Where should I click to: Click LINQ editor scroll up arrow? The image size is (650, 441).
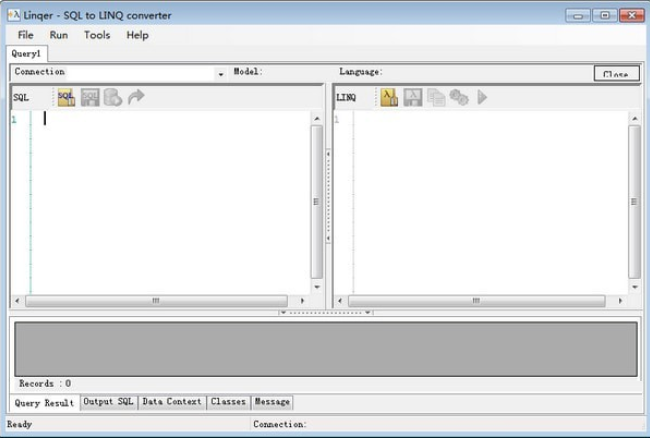coord(634,119)
